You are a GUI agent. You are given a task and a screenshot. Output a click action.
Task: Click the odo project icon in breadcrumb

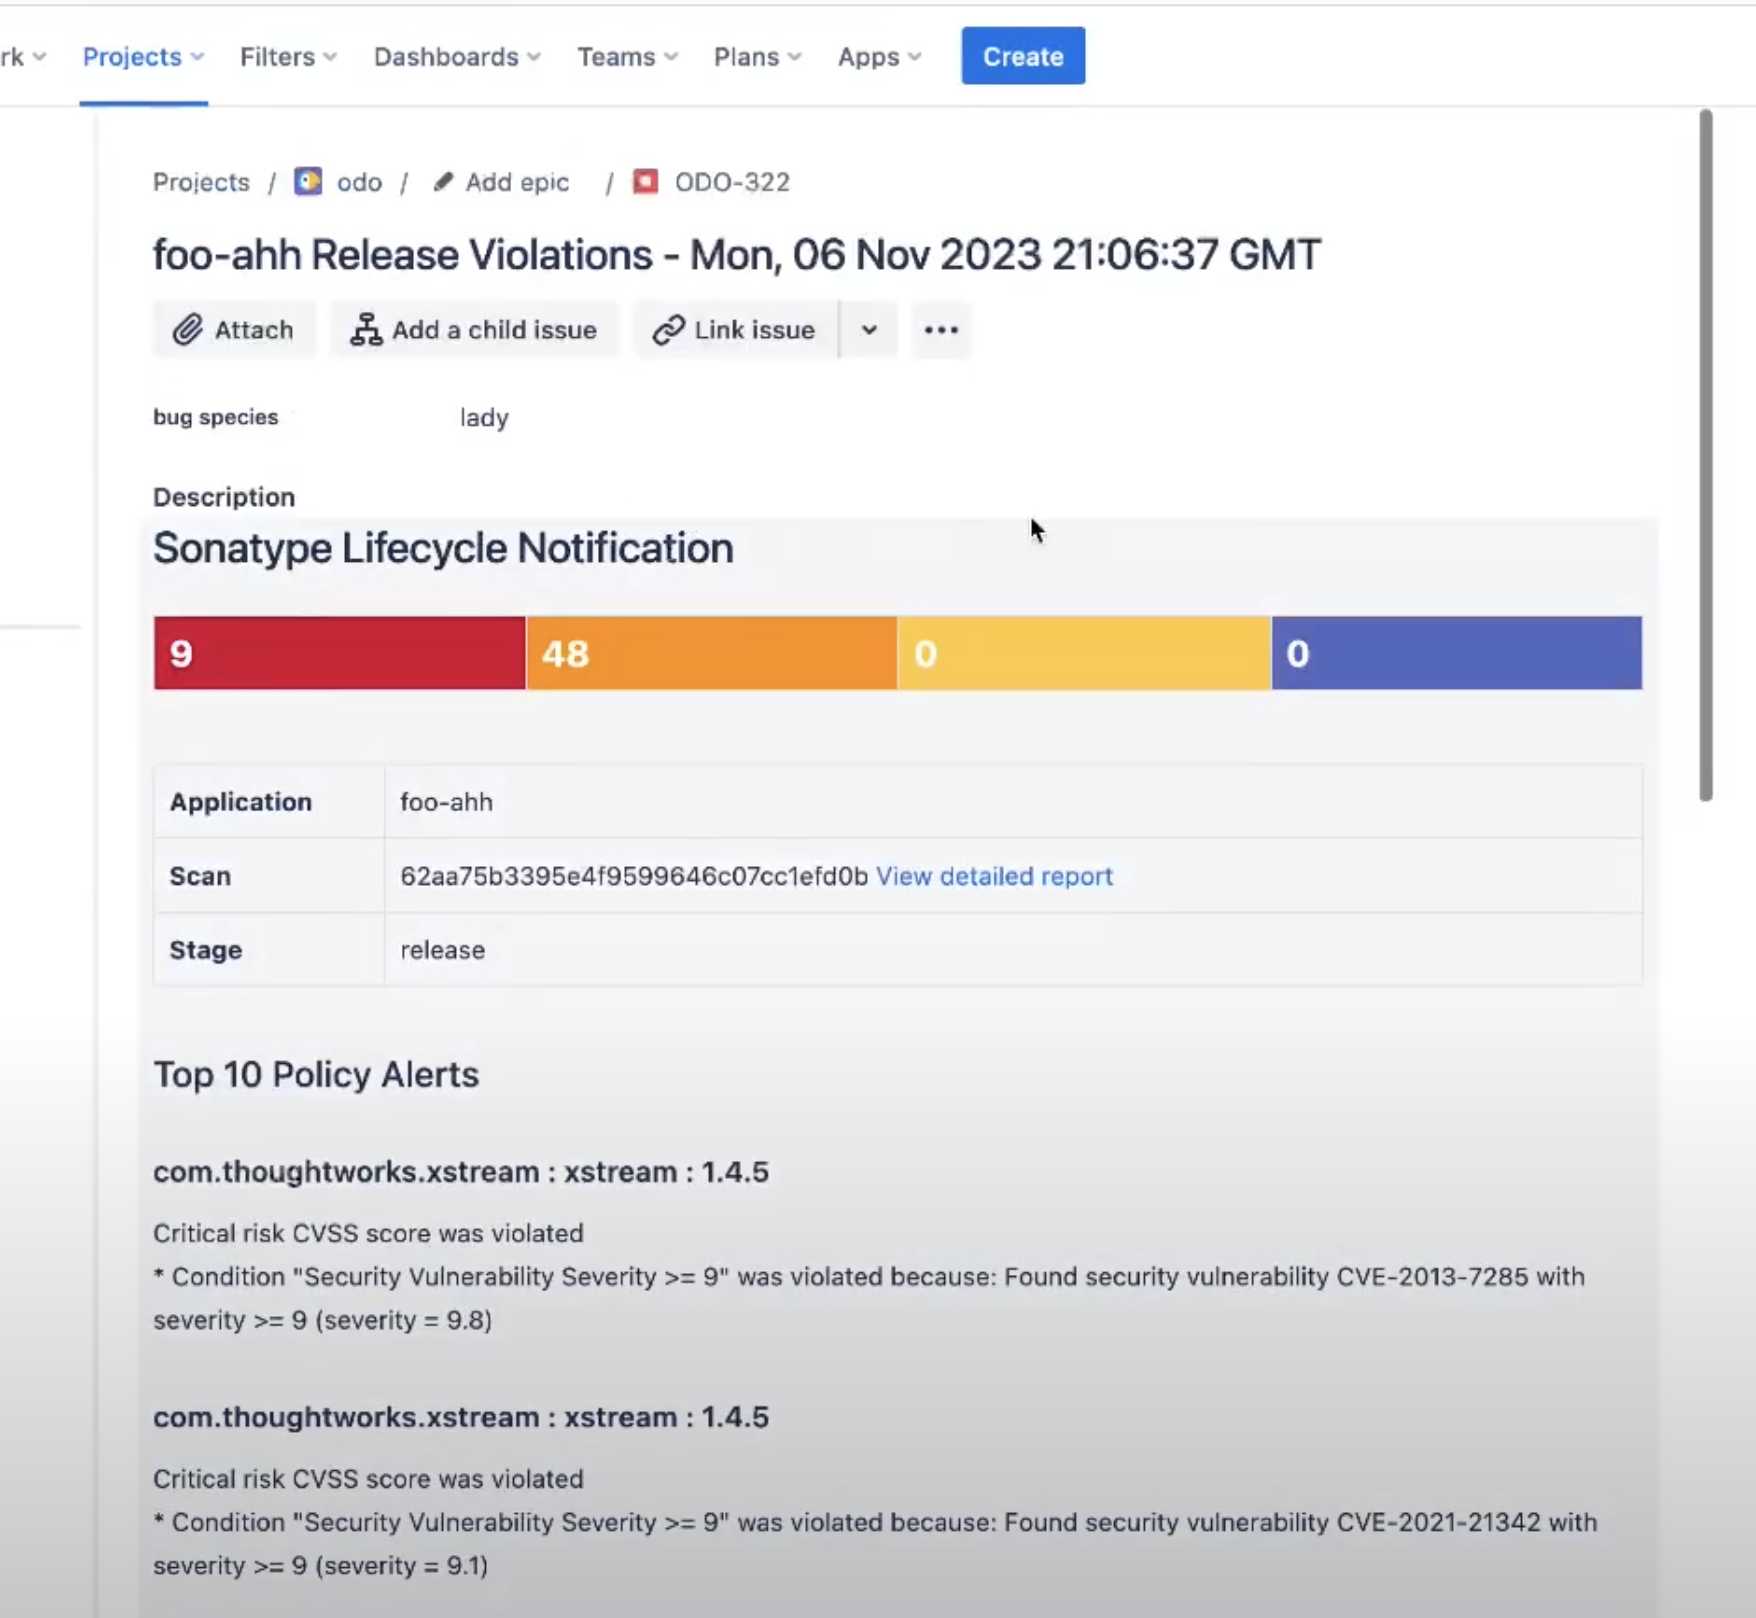point(308,181)
